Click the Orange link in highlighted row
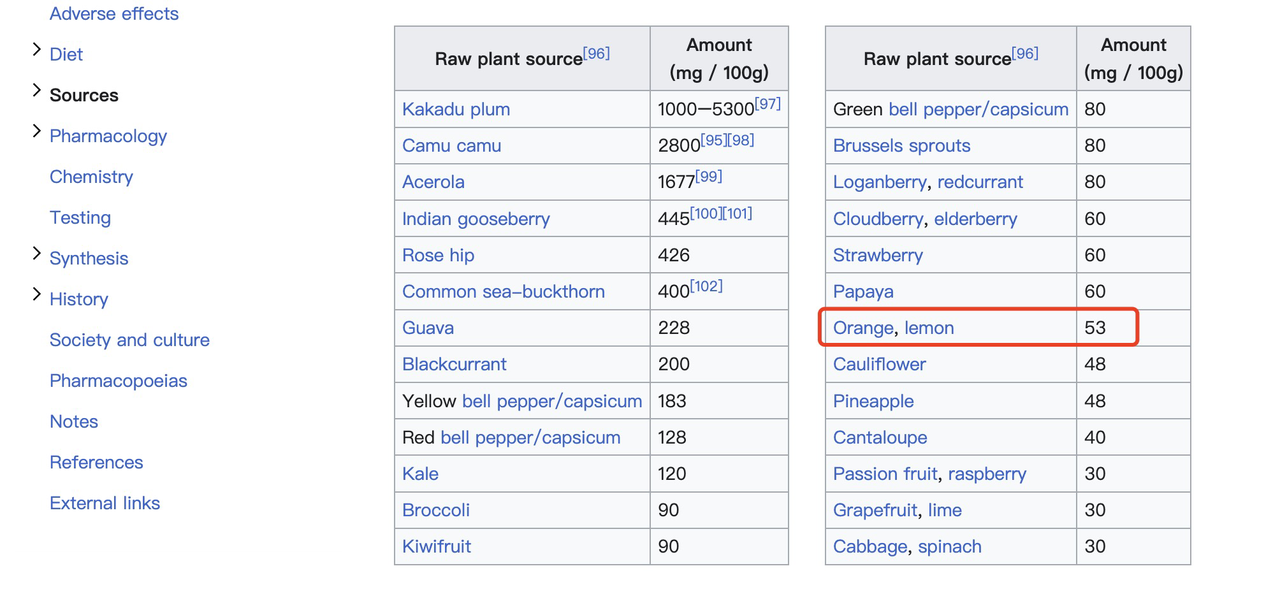The image size is (1280, 594). point(863,328)
